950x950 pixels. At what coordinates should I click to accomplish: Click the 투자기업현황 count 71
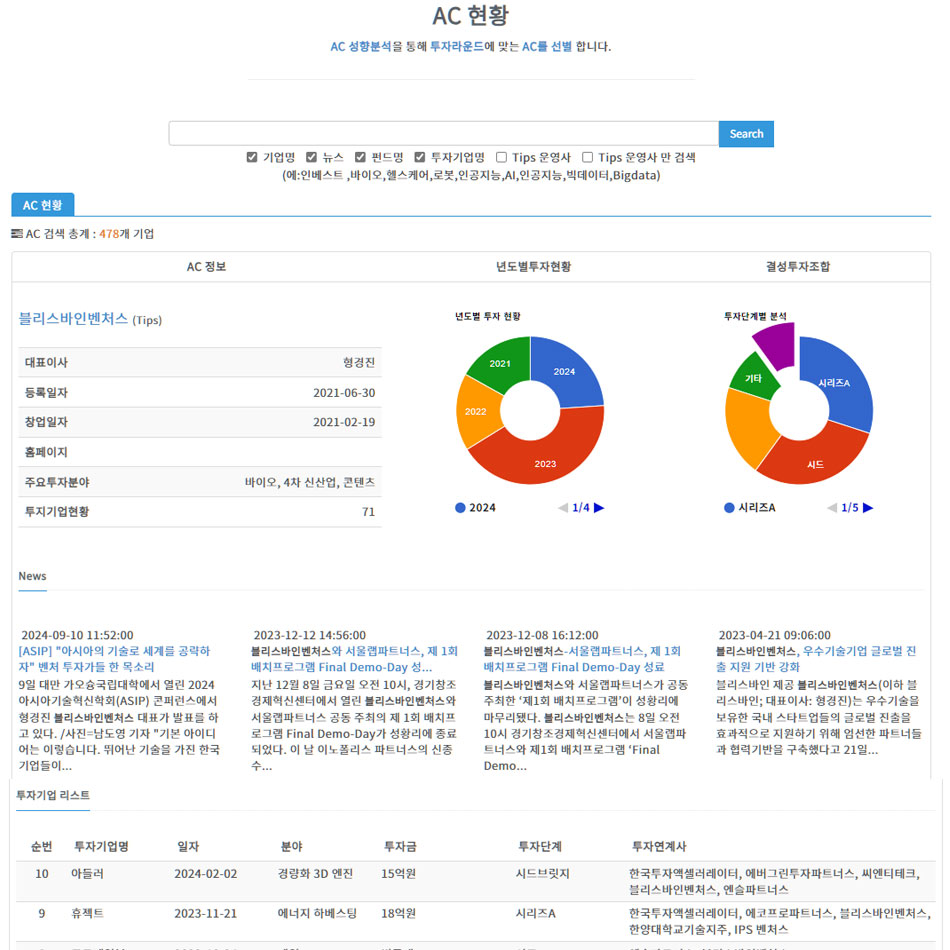368,512
